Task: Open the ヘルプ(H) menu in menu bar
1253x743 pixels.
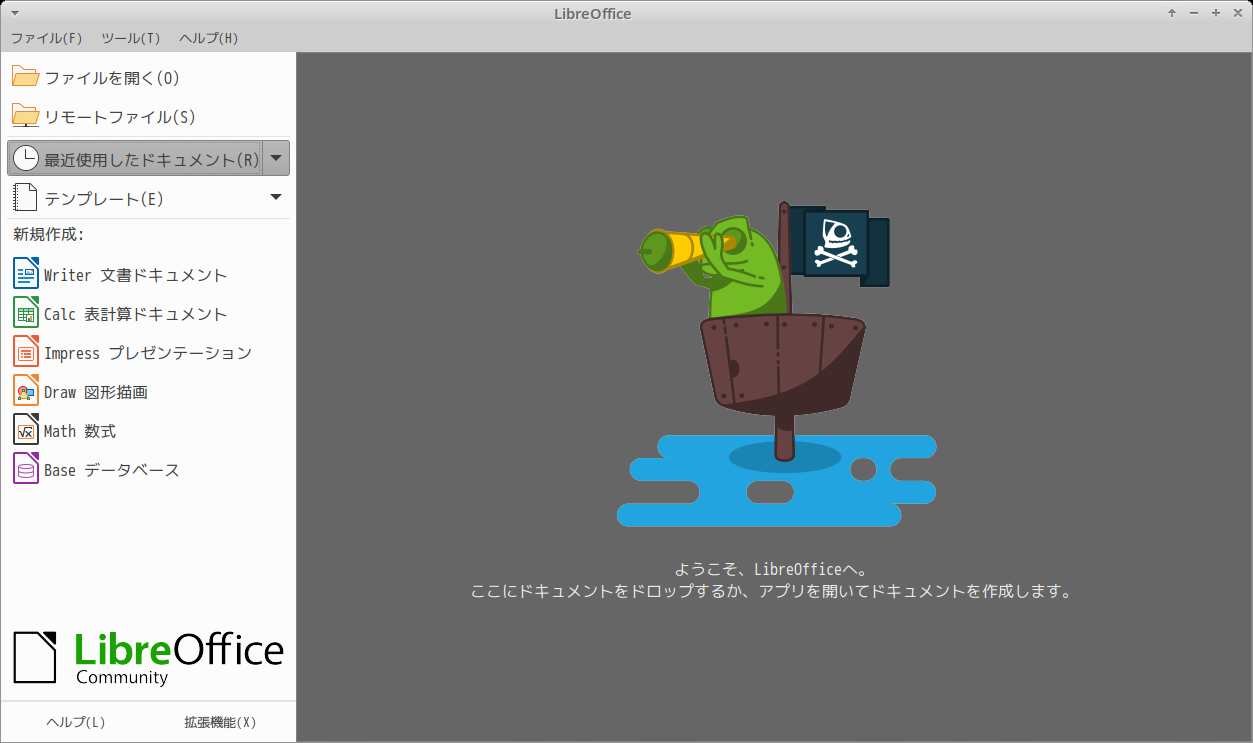Action: [x=209, y=38]
